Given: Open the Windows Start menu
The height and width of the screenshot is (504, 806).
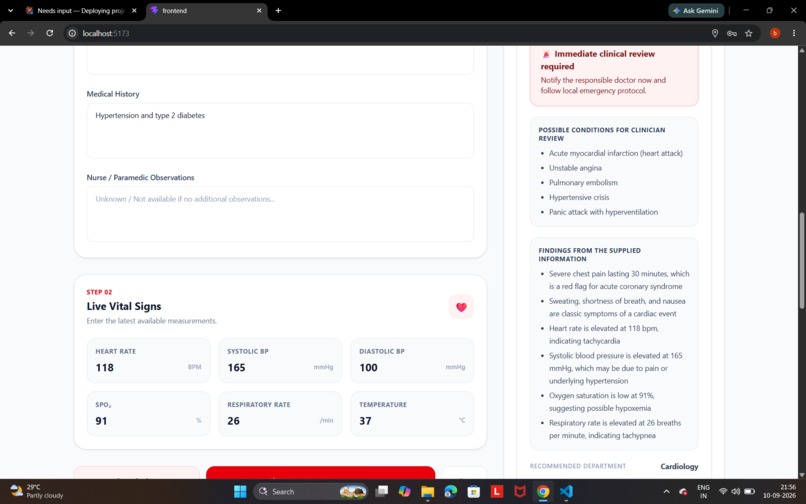Looking at the screenshot, I should click(240, 492).
